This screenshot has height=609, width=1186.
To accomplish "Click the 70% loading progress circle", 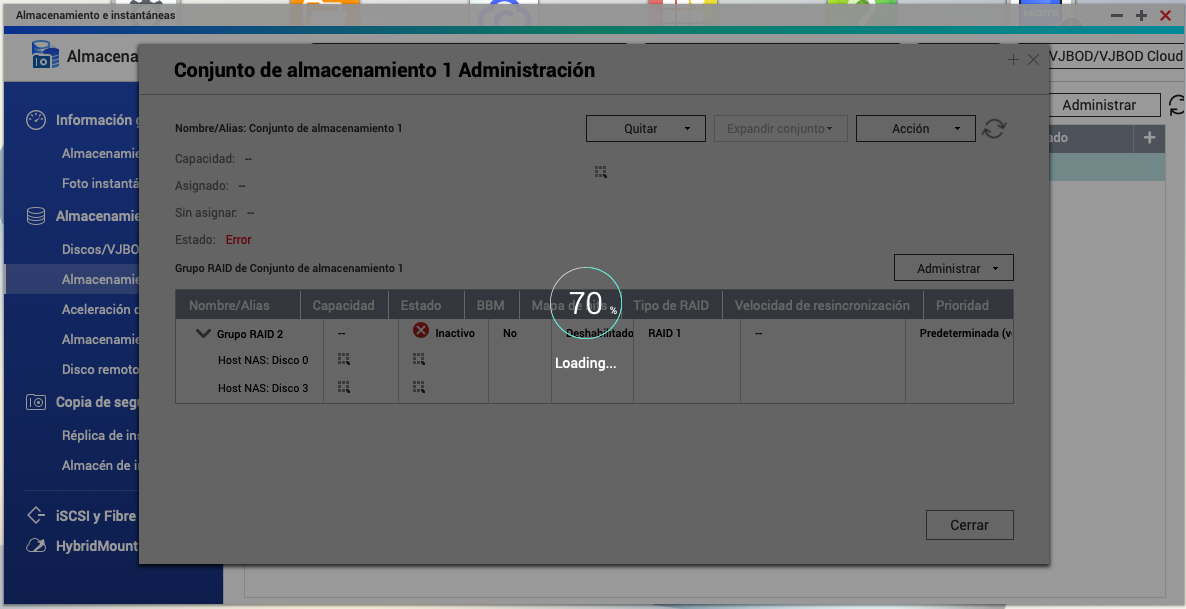I will (586, 304).
